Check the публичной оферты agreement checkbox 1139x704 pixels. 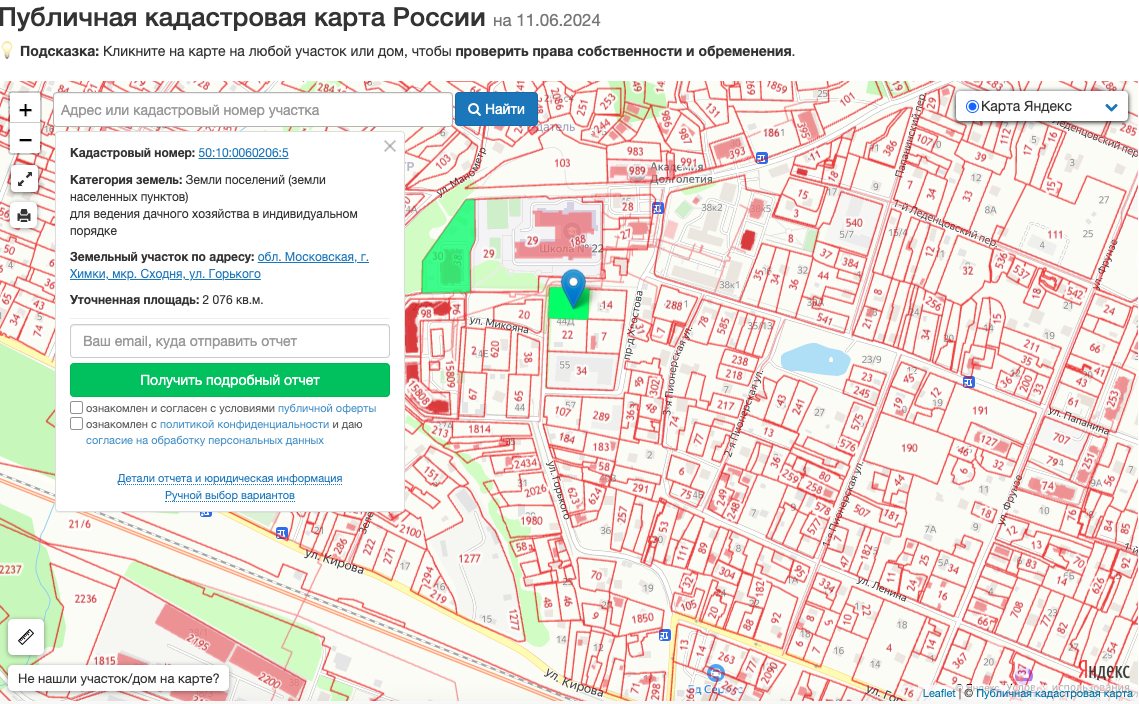click(x=76, y=408)
